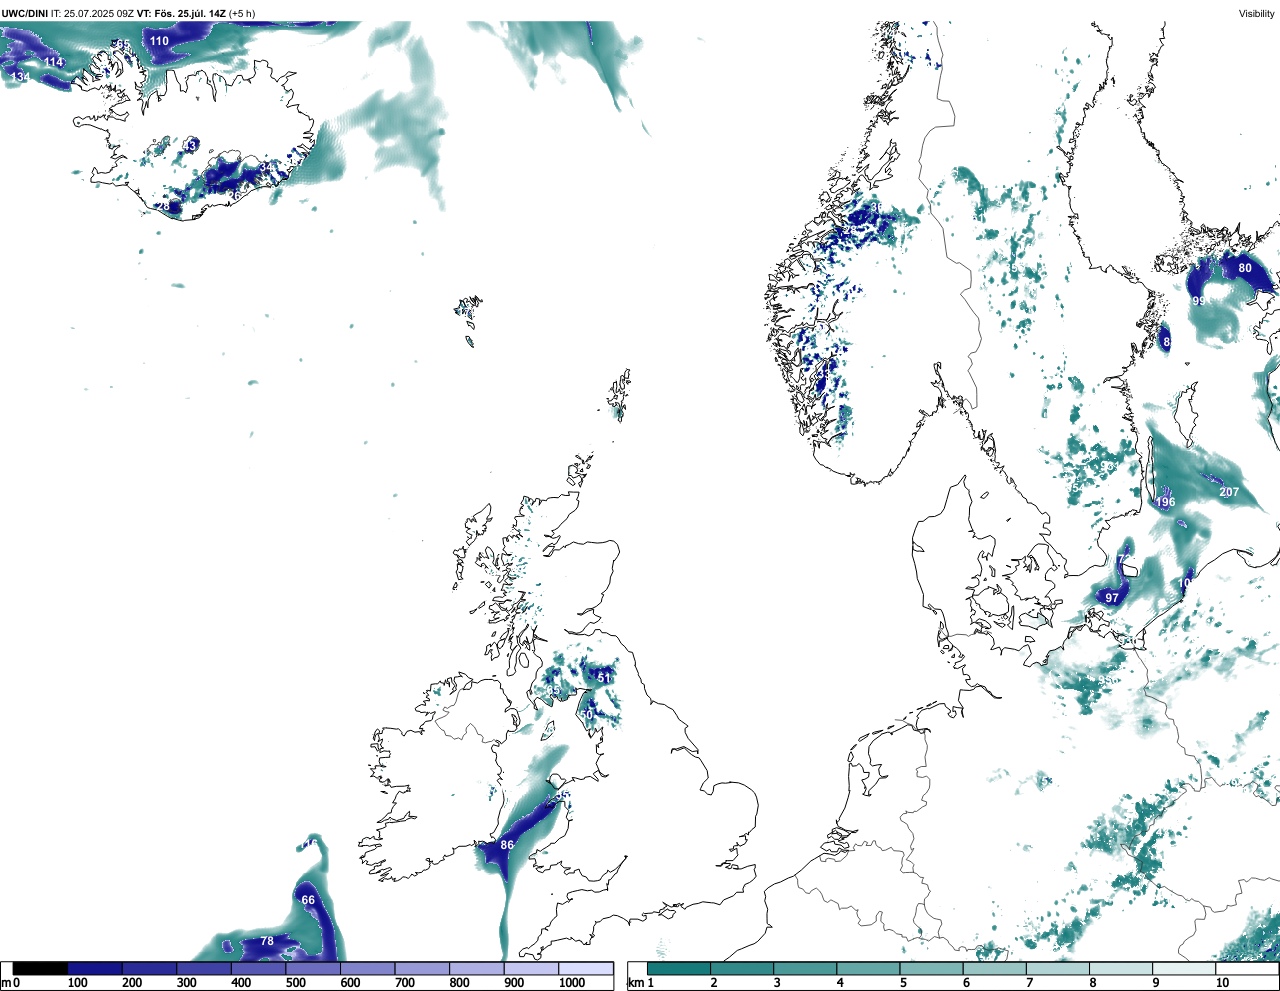The width and height of the screenshot is (1280, 991).
Task: Pick the 5–6 km legend color segment
Action: [x=932, y=969]
